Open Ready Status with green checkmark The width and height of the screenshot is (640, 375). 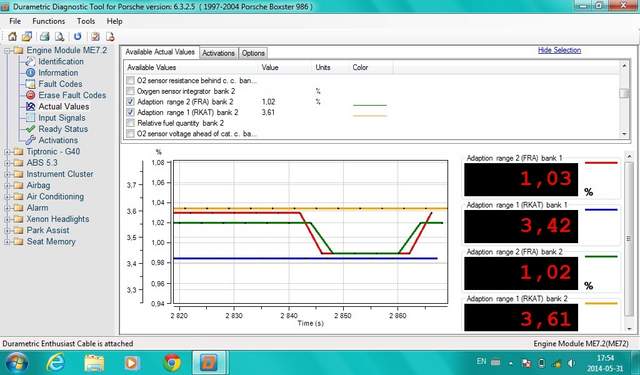[x=63, y=129]
